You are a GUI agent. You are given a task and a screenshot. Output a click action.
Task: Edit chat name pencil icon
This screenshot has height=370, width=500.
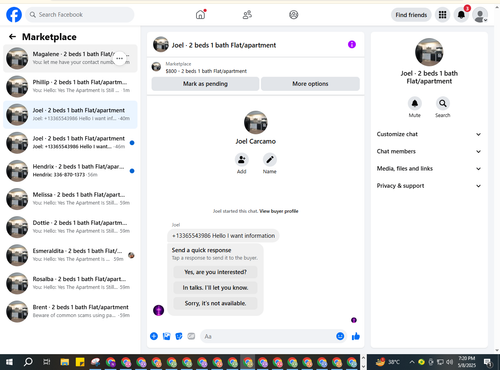pos(270,160)
